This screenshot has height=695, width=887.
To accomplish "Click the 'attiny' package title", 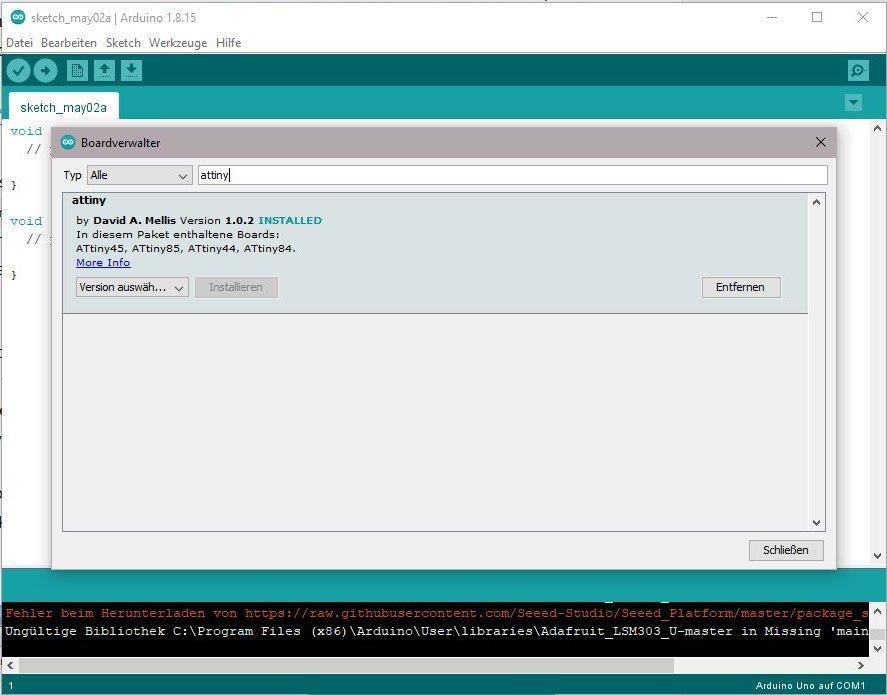I will pyautogui.click(x=89, y=200).
